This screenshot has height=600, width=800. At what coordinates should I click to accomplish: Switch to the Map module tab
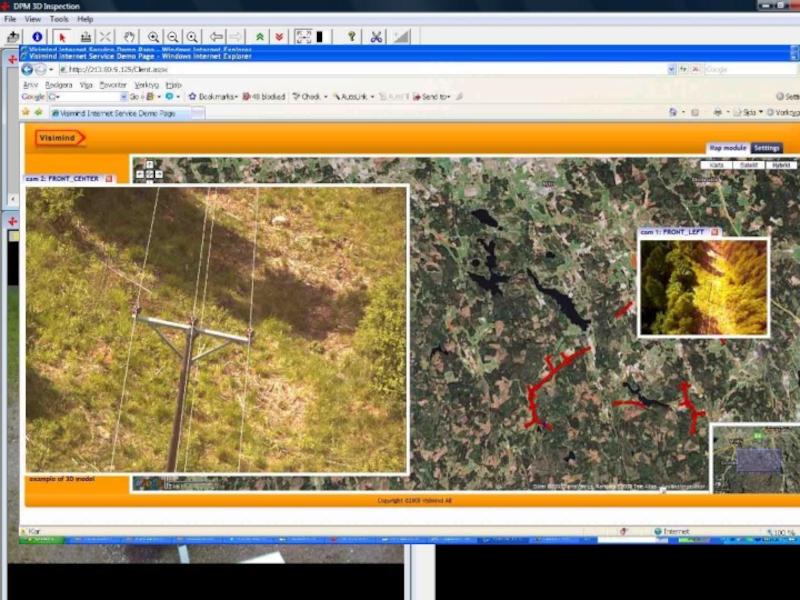(728, 147)
